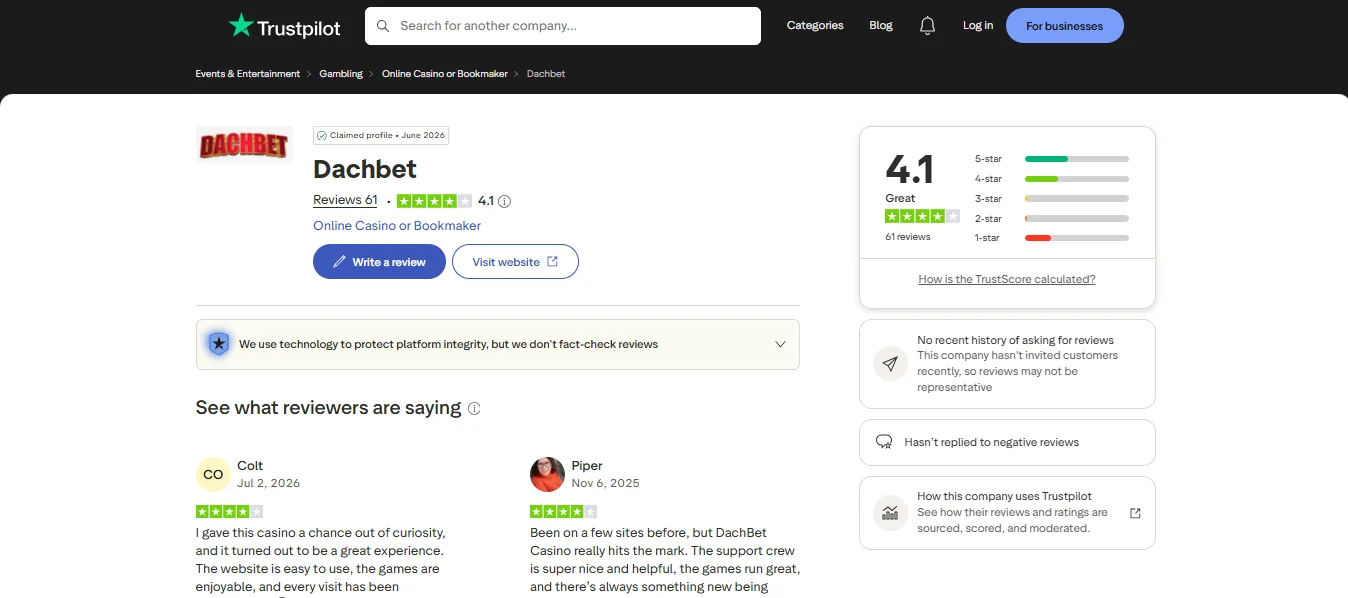Click the For businesses button
Image resolution: width=1348 pixels, height=598 pixels.
[1065, 26]
